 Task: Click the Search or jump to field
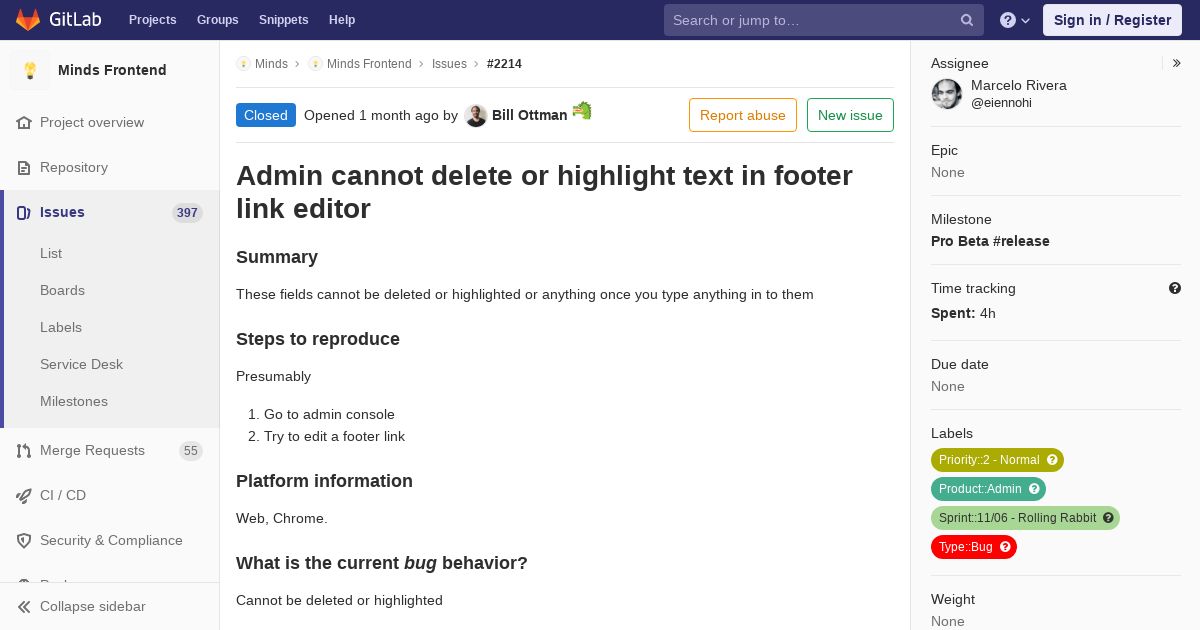[824, 20]
